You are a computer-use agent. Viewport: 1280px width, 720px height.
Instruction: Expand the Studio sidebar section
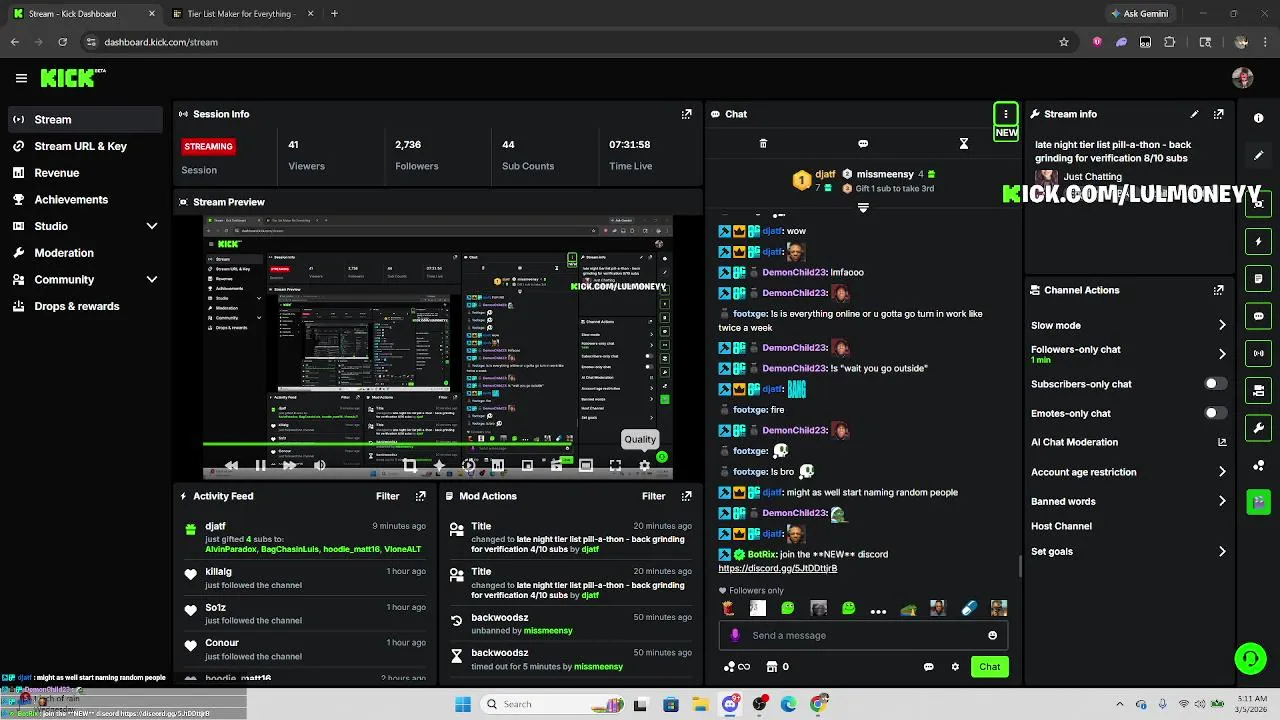point(152,226)
